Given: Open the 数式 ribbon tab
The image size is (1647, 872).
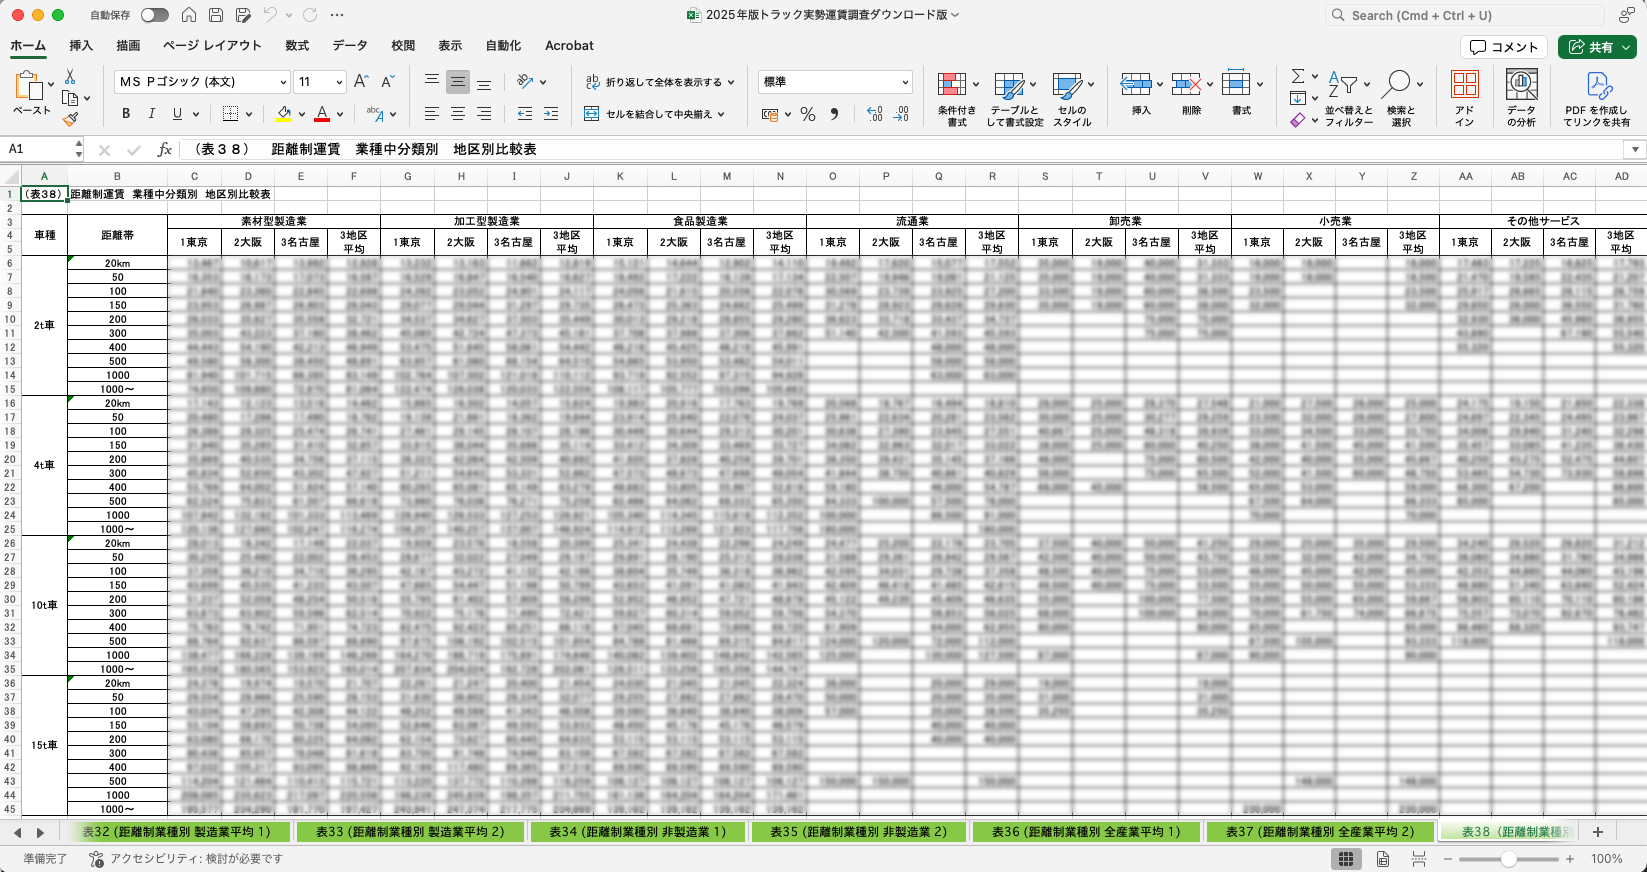Looking at the screenshot, I should coord(297,46).
